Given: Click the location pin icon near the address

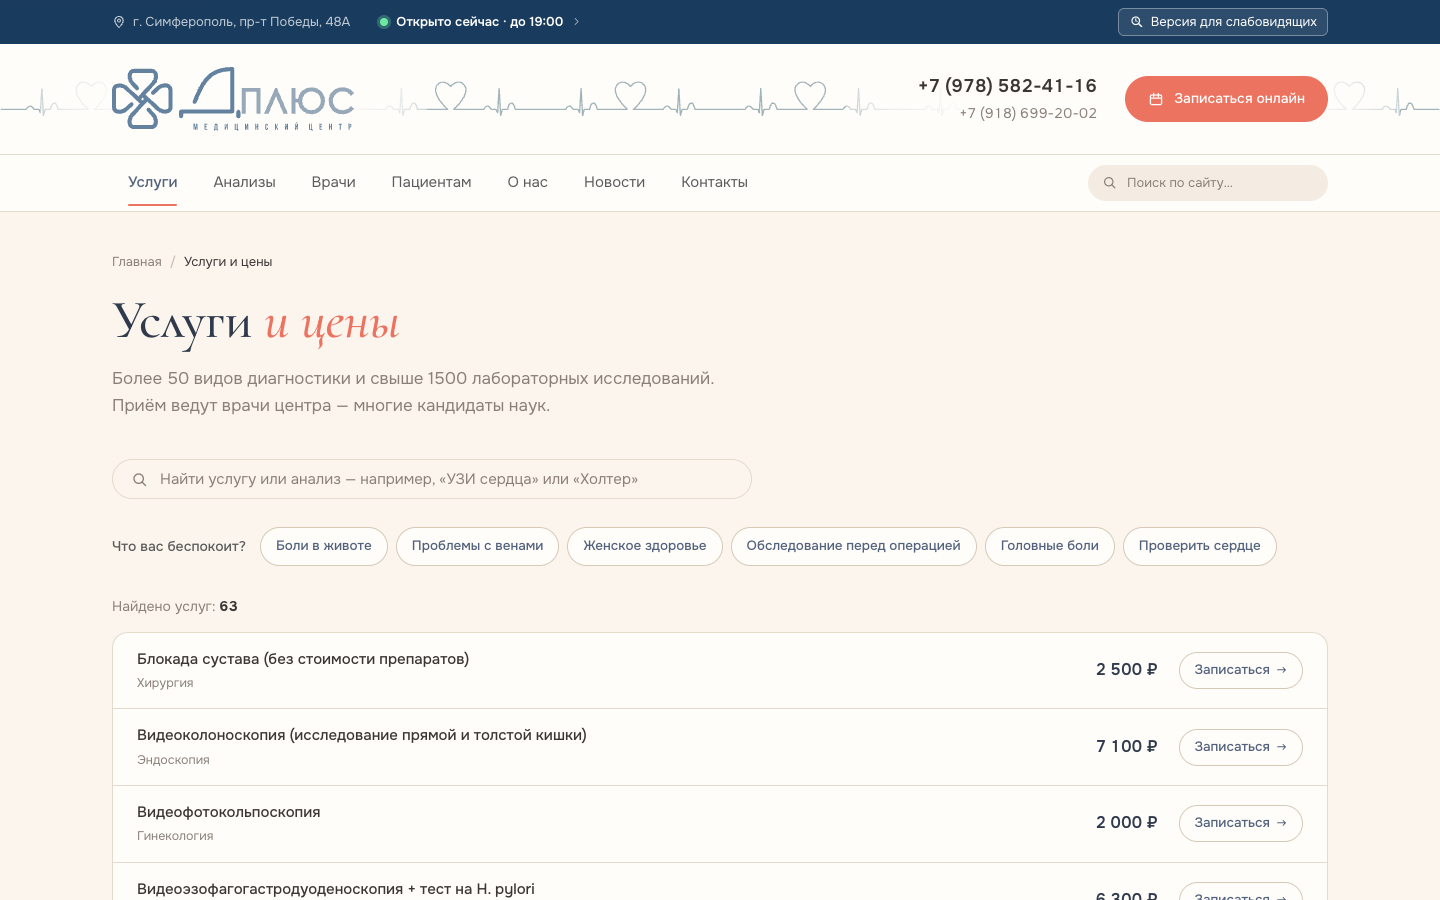Looking at the screenshot, I should click(119, 22).
